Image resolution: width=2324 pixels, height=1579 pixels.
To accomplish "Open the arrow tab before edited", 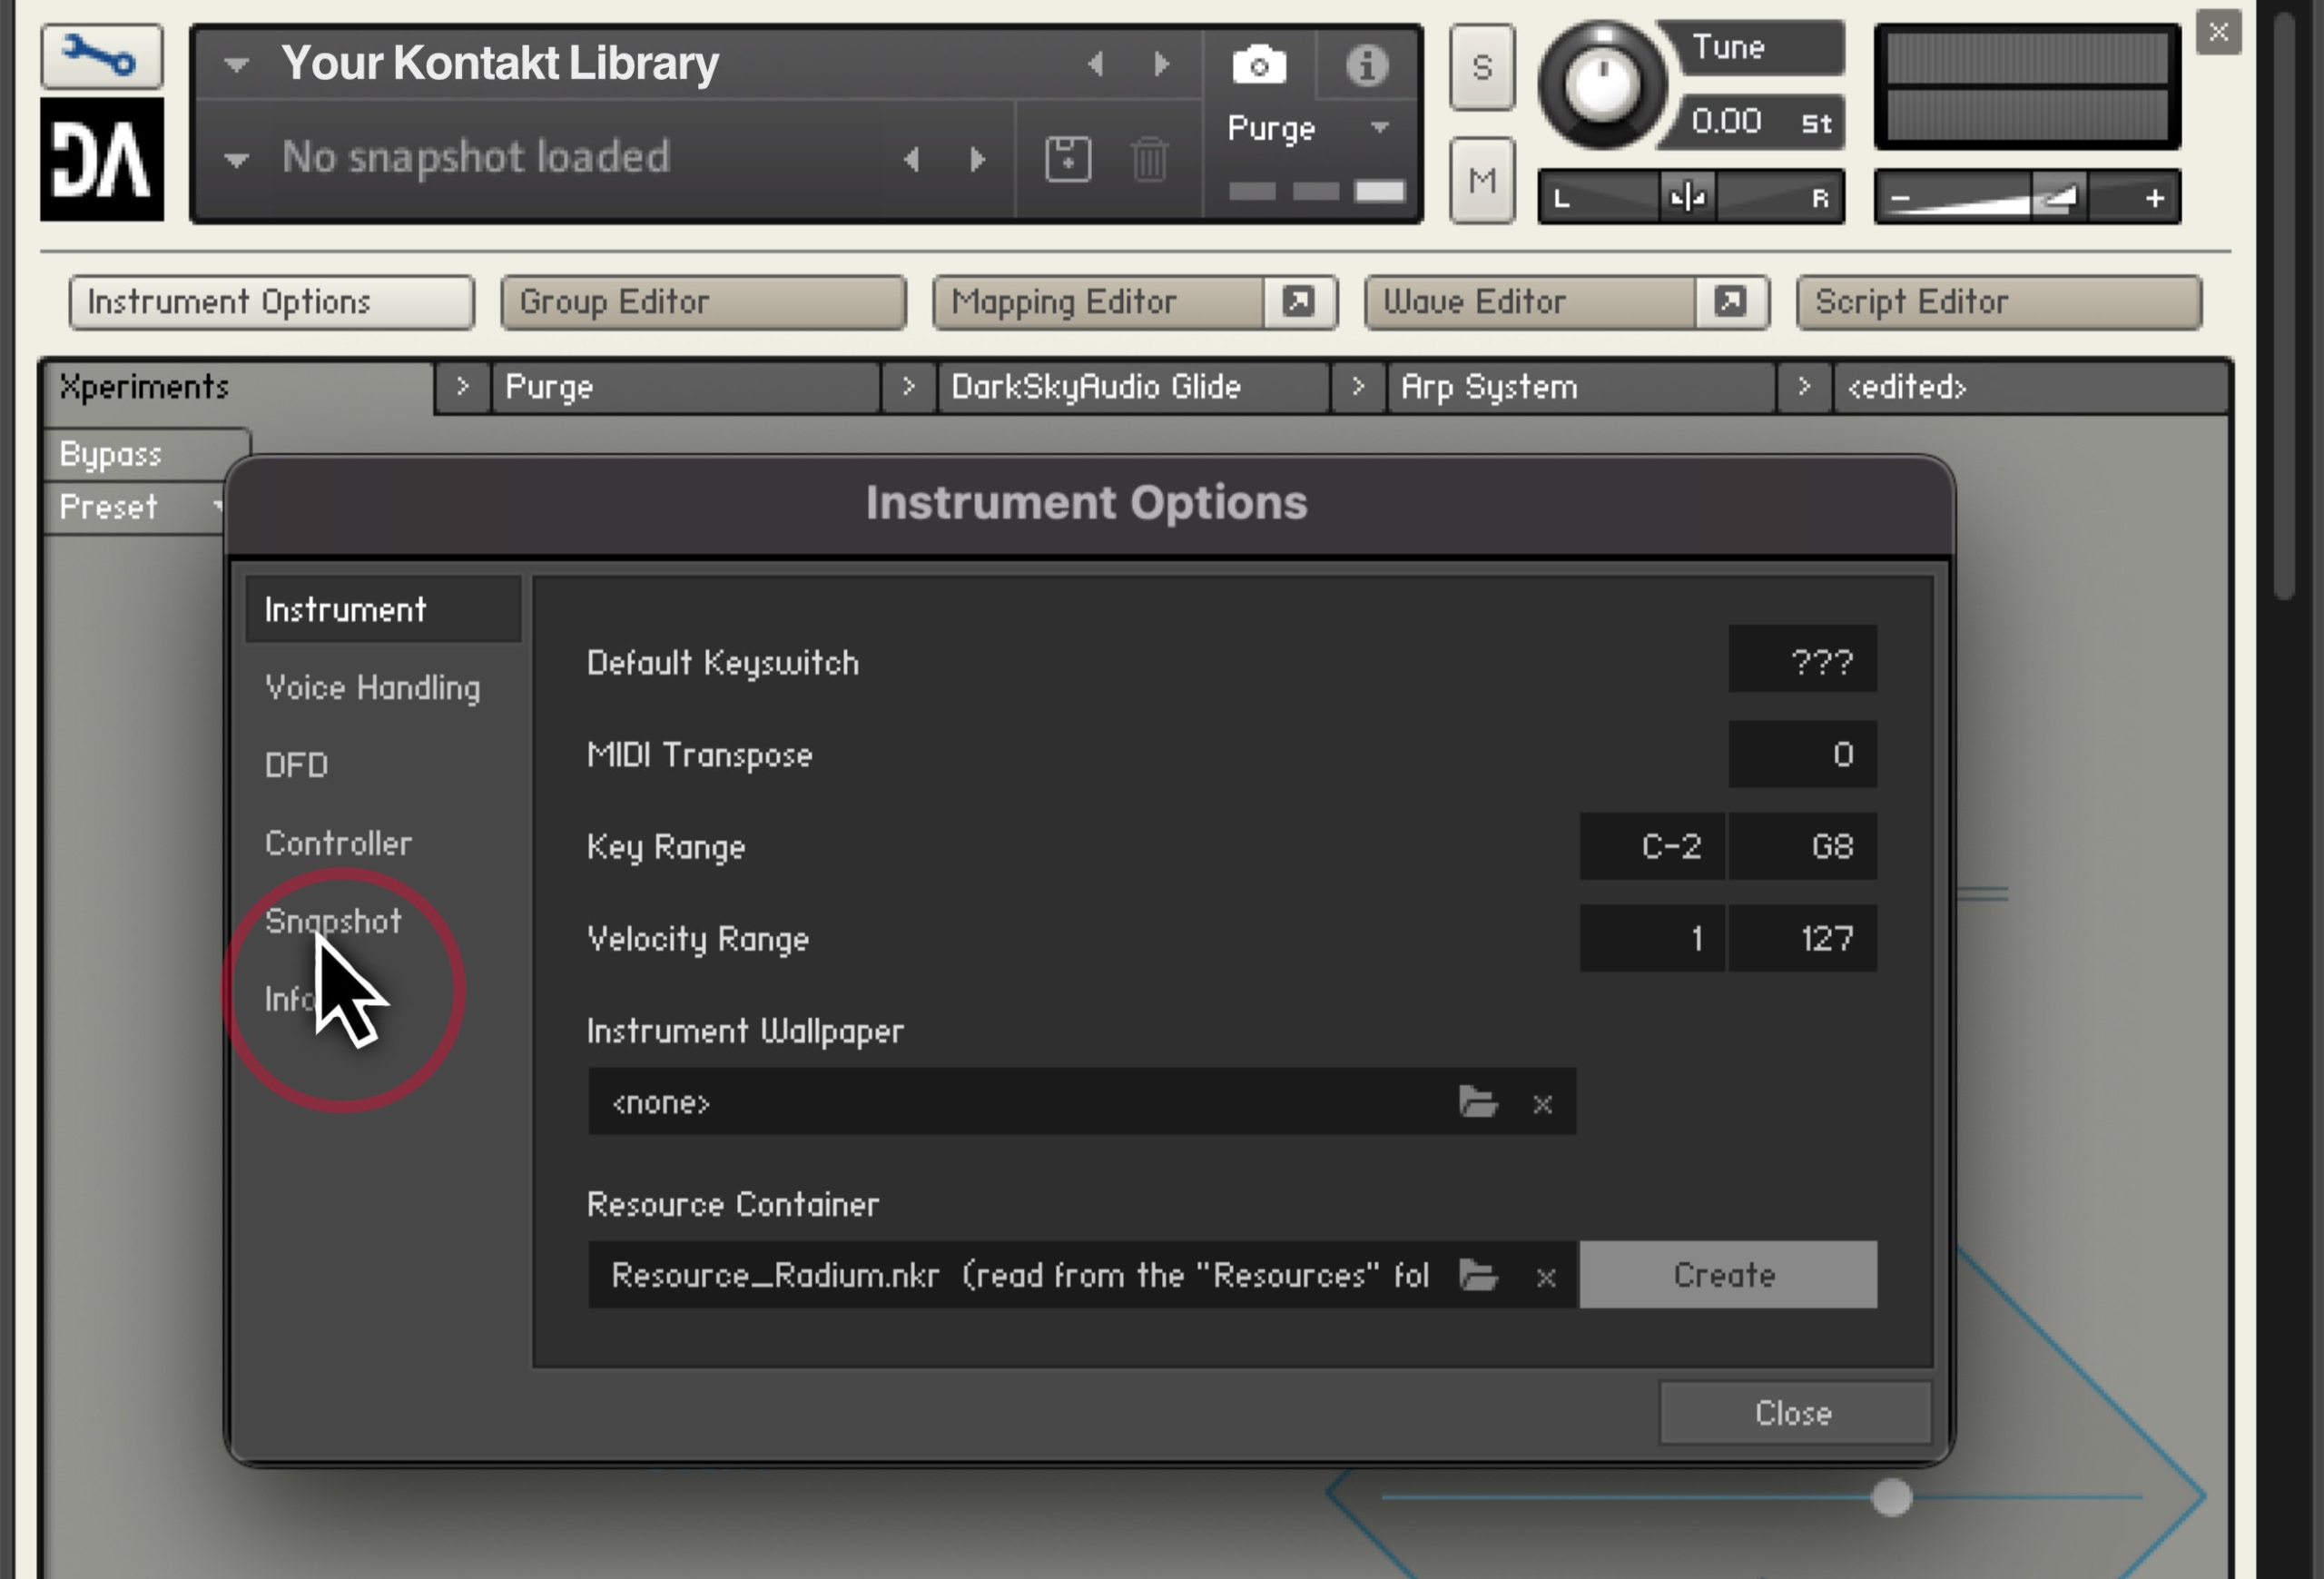I will coord(1803,387).
